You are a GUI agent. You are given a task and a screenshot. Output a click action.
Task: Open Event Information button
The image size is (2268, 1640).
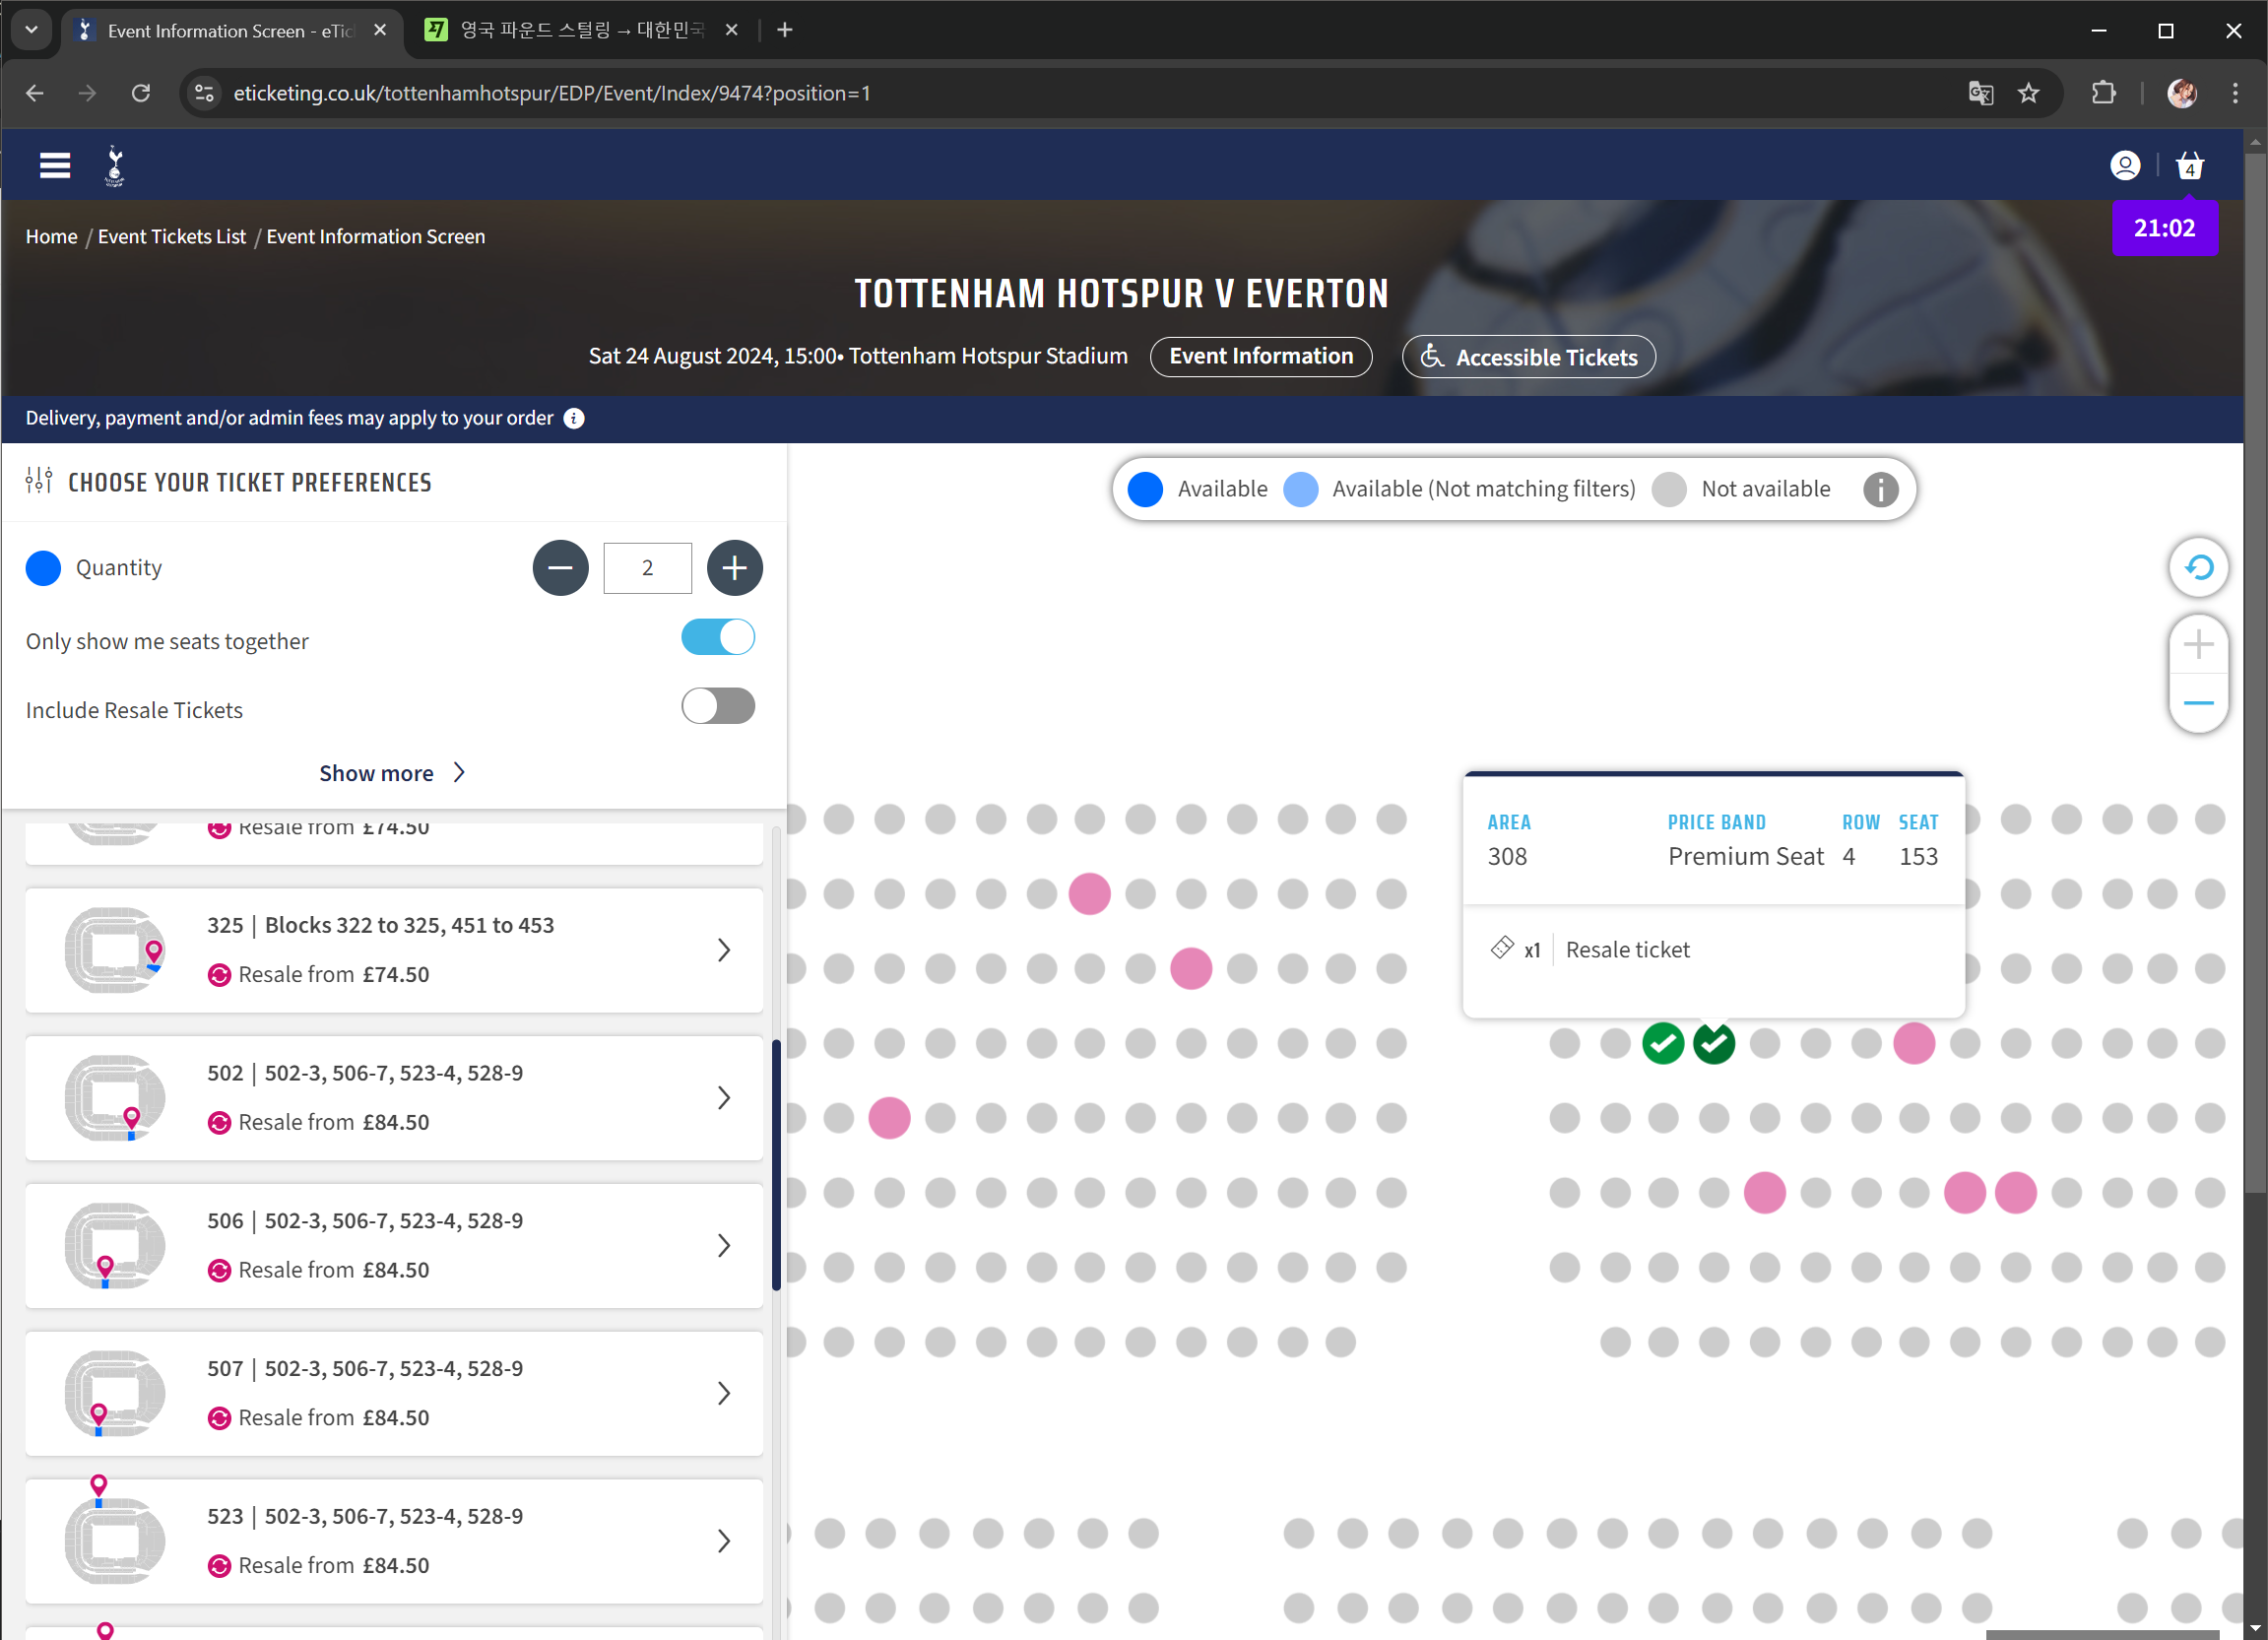tap(1260, 356)
